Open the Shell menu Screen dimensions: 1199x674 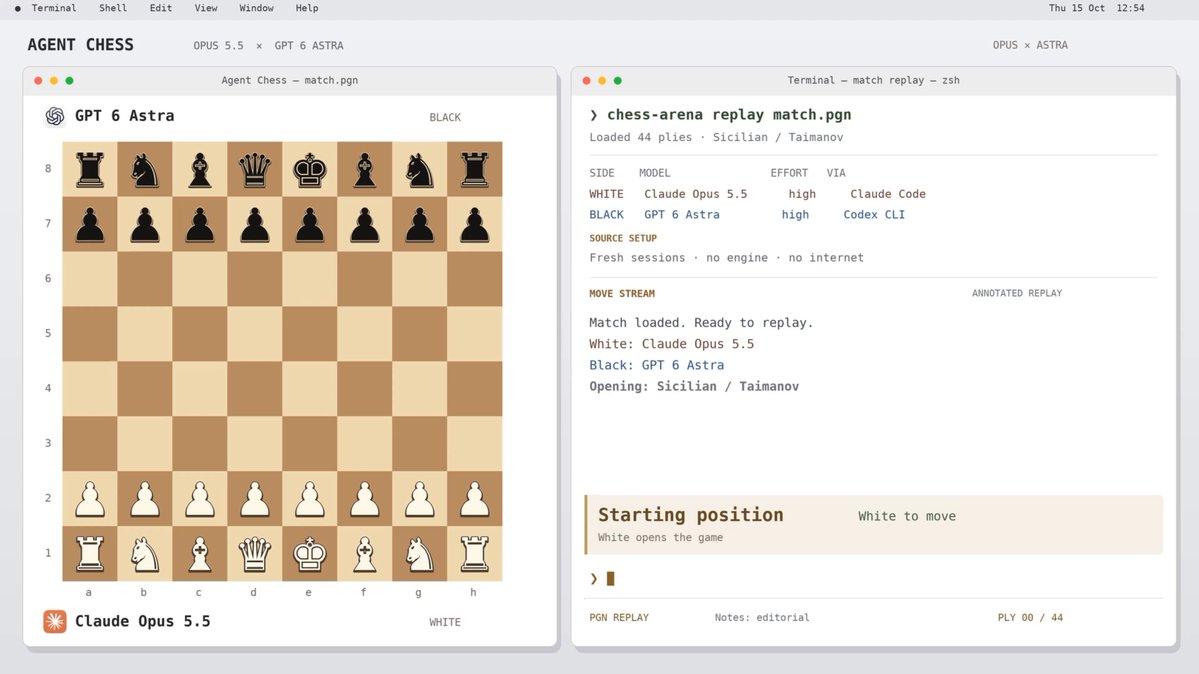(x=112, y=8)
